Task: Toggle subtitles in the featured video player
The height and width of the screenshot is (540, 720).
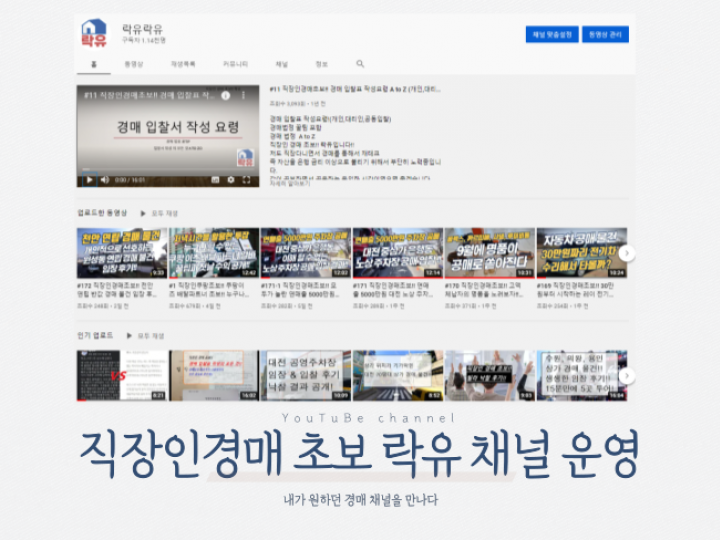Action: pos(214,180)
